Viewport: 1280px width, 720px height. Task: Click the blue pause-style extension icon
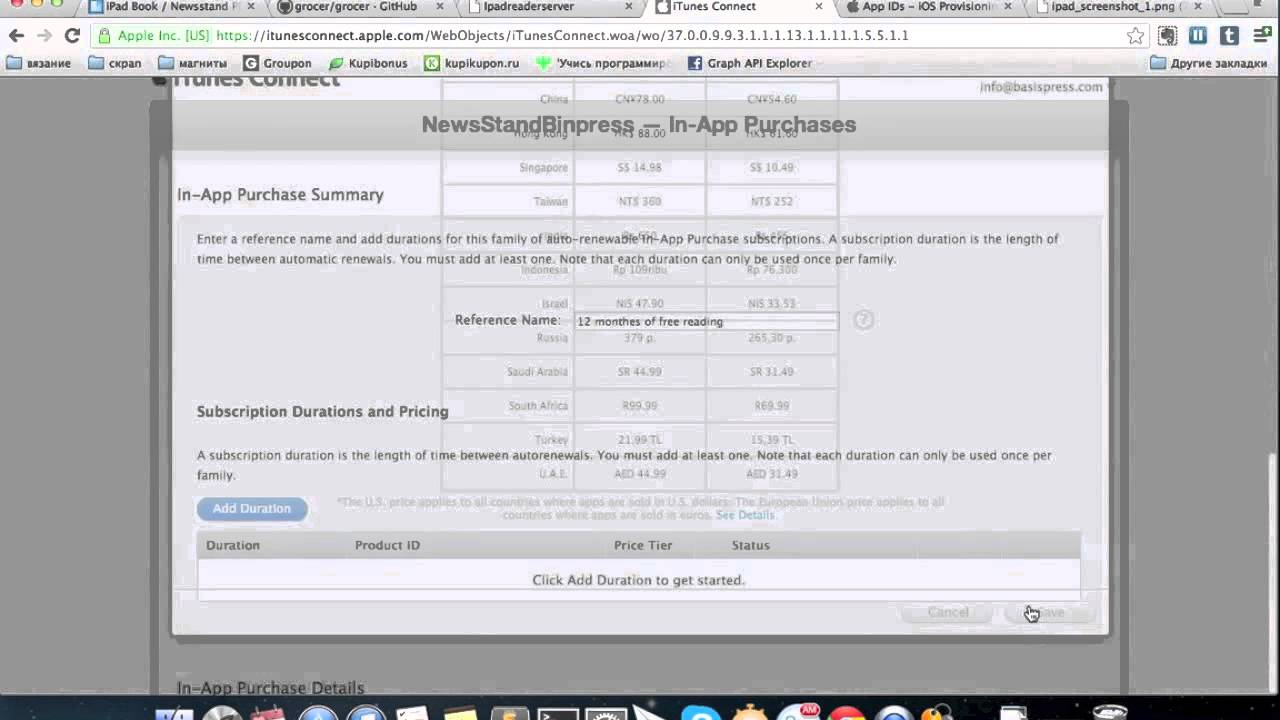click(x=1198, y=35)
